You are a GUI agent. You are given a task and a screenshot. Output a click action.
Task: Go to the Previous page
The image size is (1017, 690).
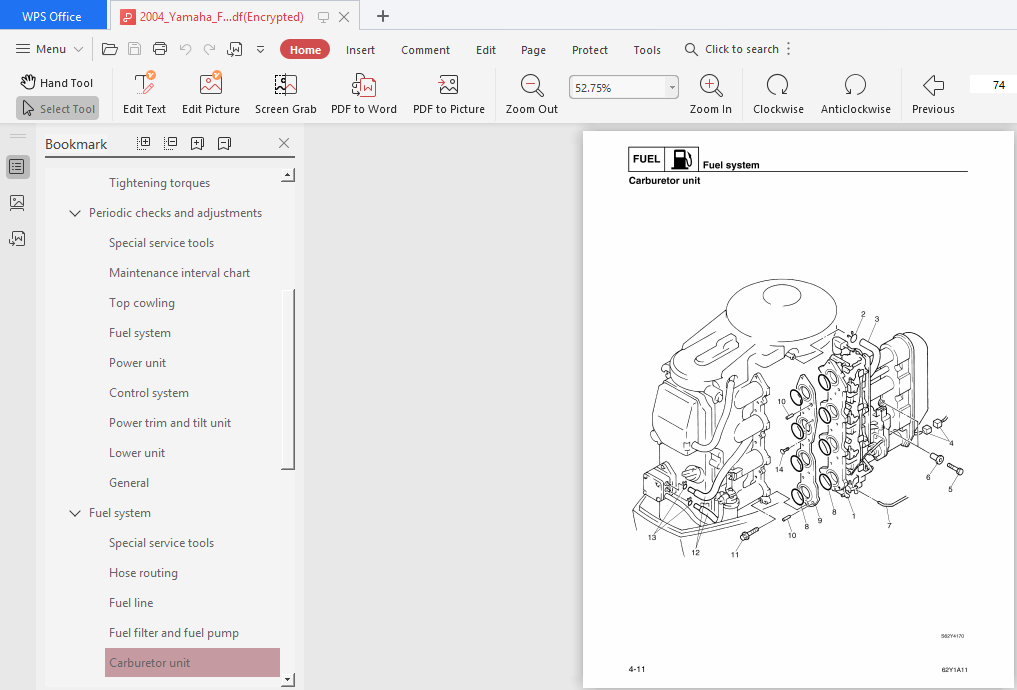point(933,93)
